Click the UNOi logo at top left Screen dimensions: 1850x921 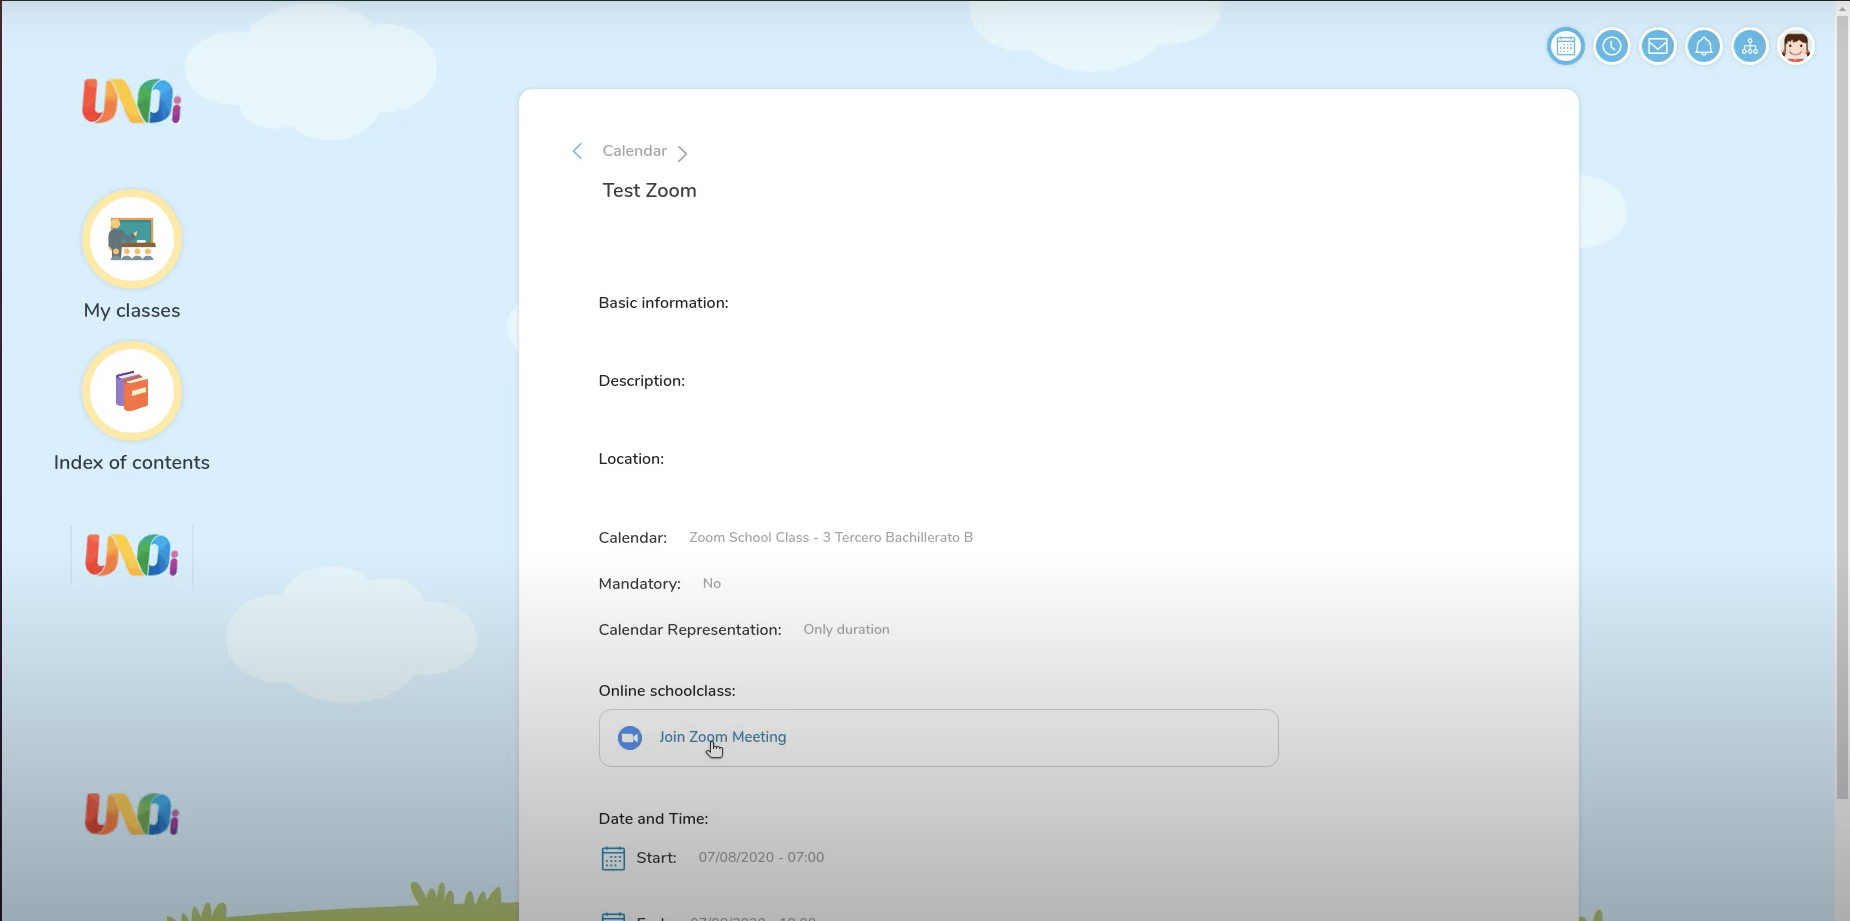(x=132, y=101)
